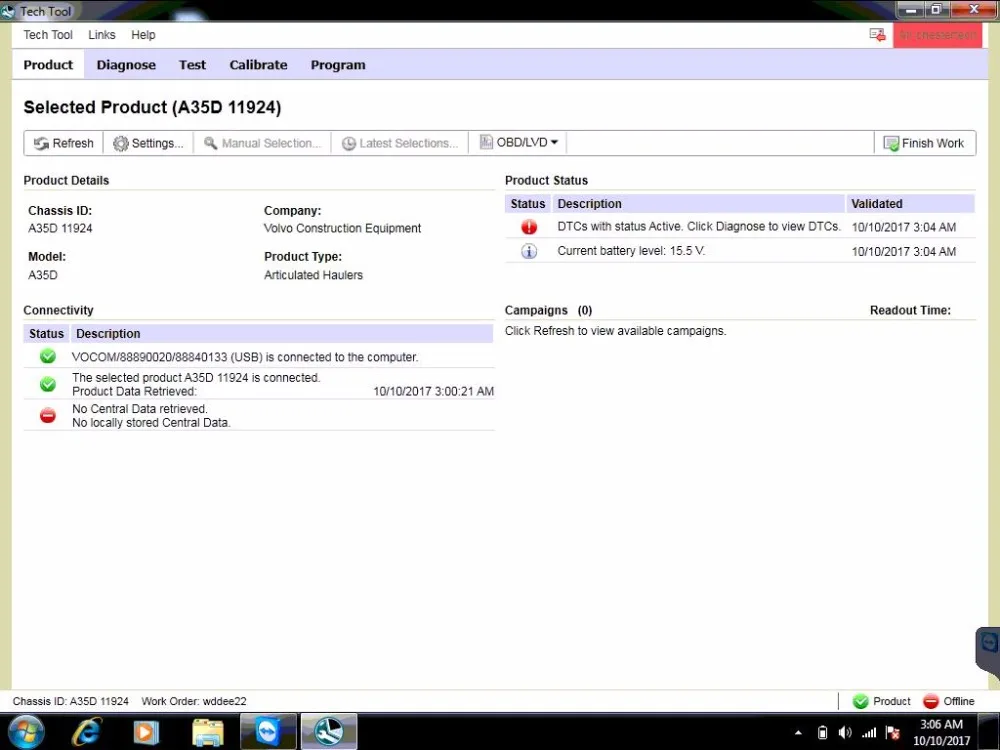Click the taskbar clock showing 3:06 AM
The width and height of the screenshot is (1000, 750).
[x=941, y=732]
